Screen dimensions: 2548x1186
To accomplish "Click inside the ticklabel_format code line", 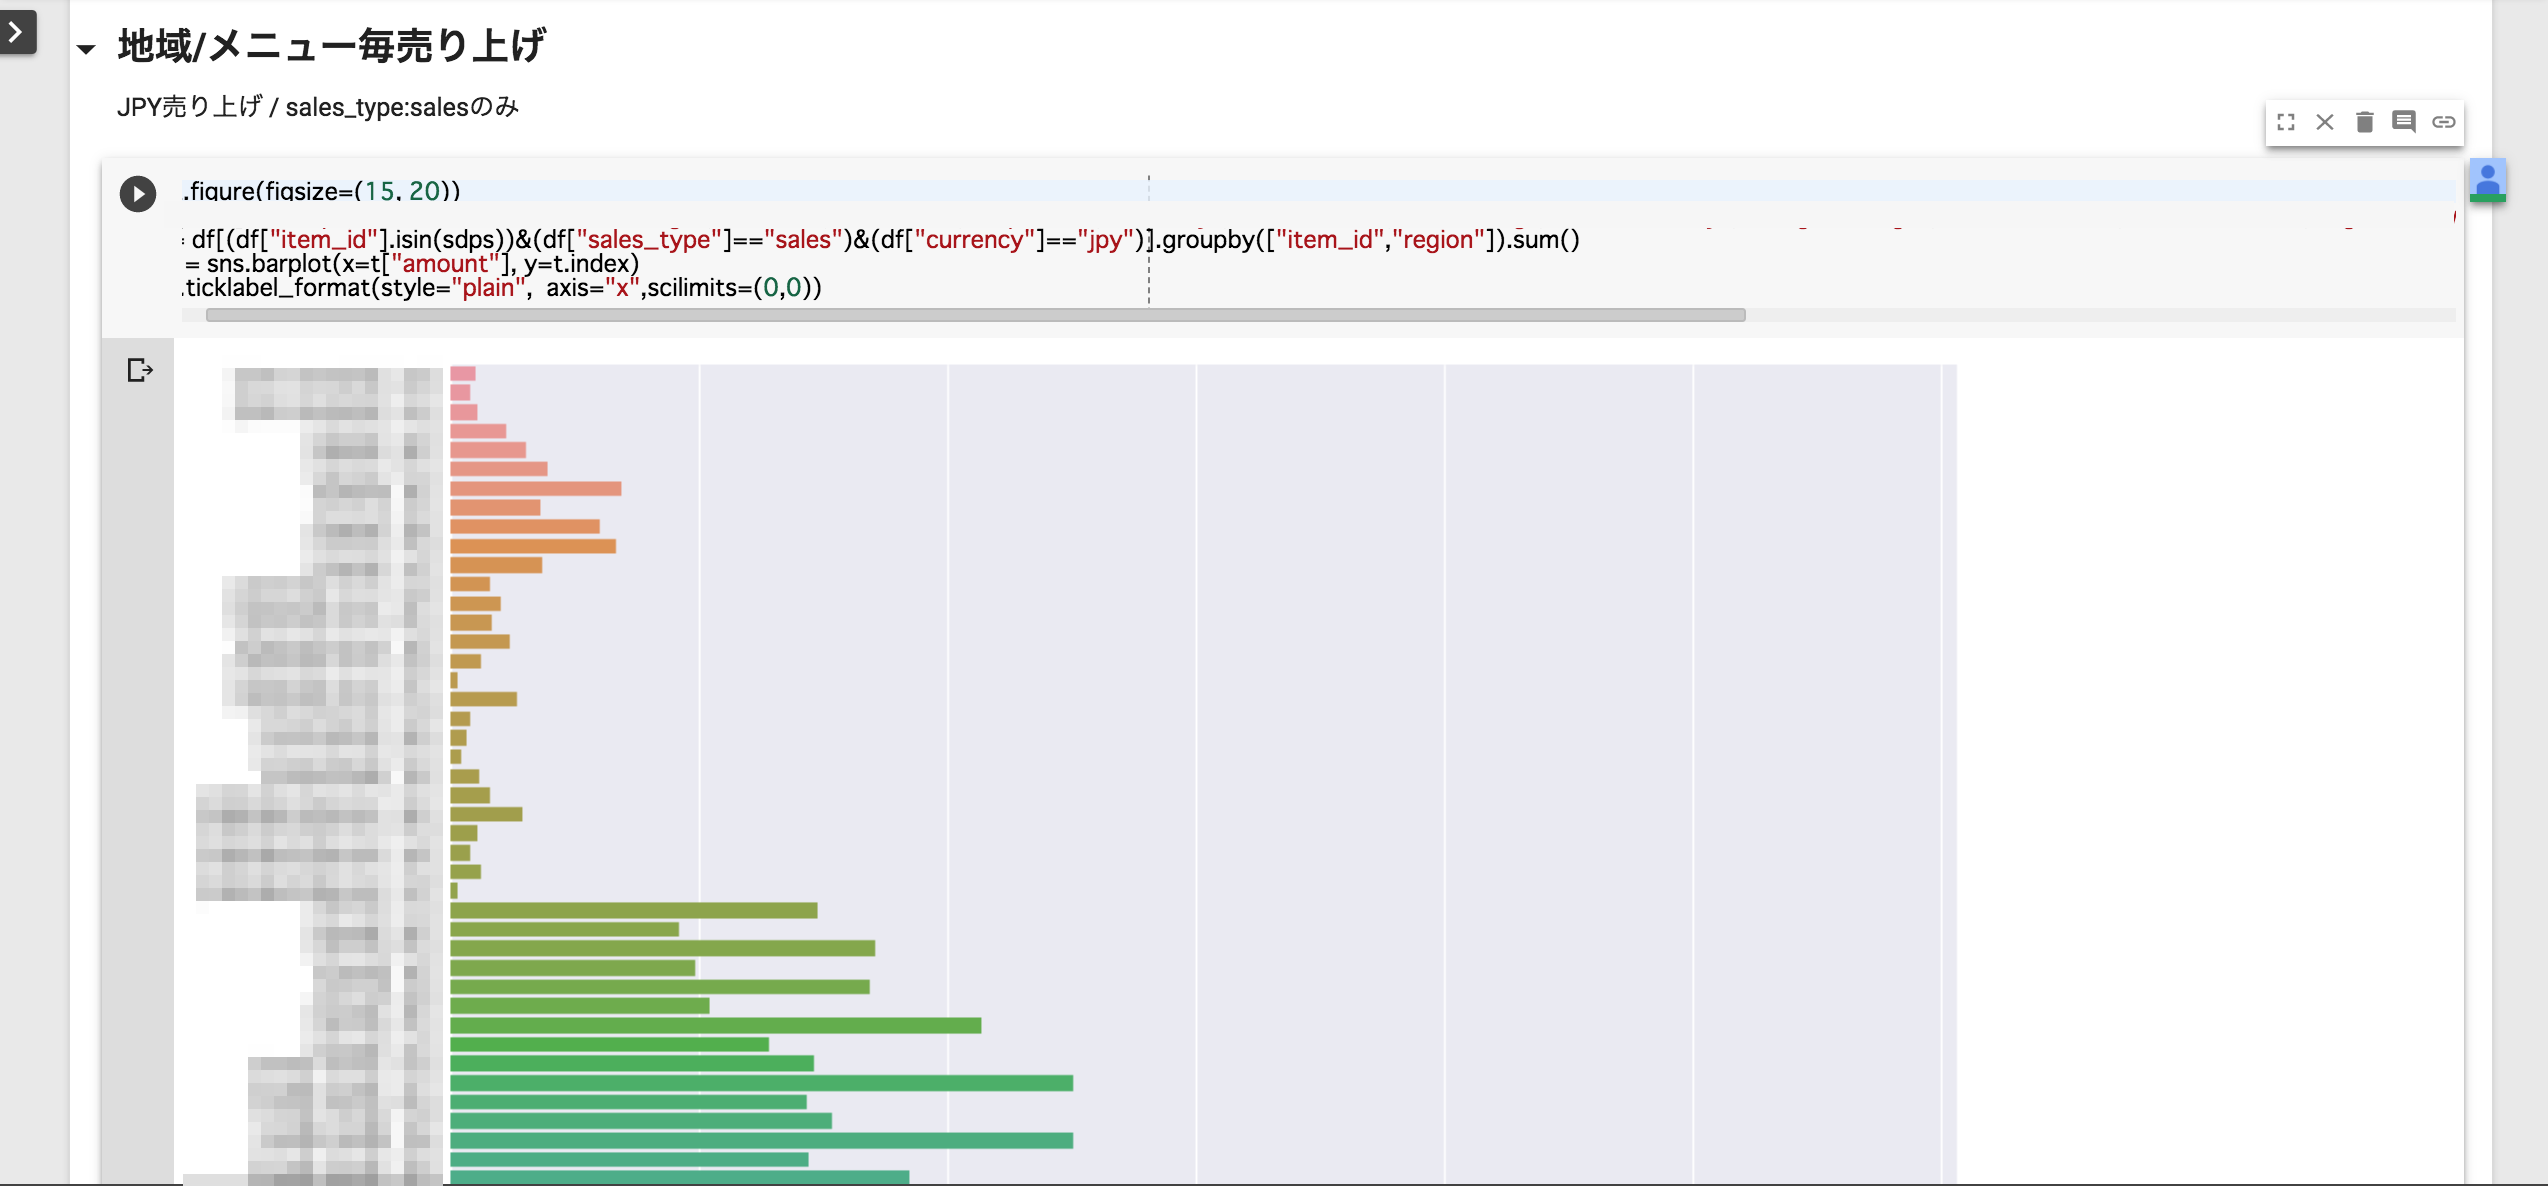I will tap(500, 288).
